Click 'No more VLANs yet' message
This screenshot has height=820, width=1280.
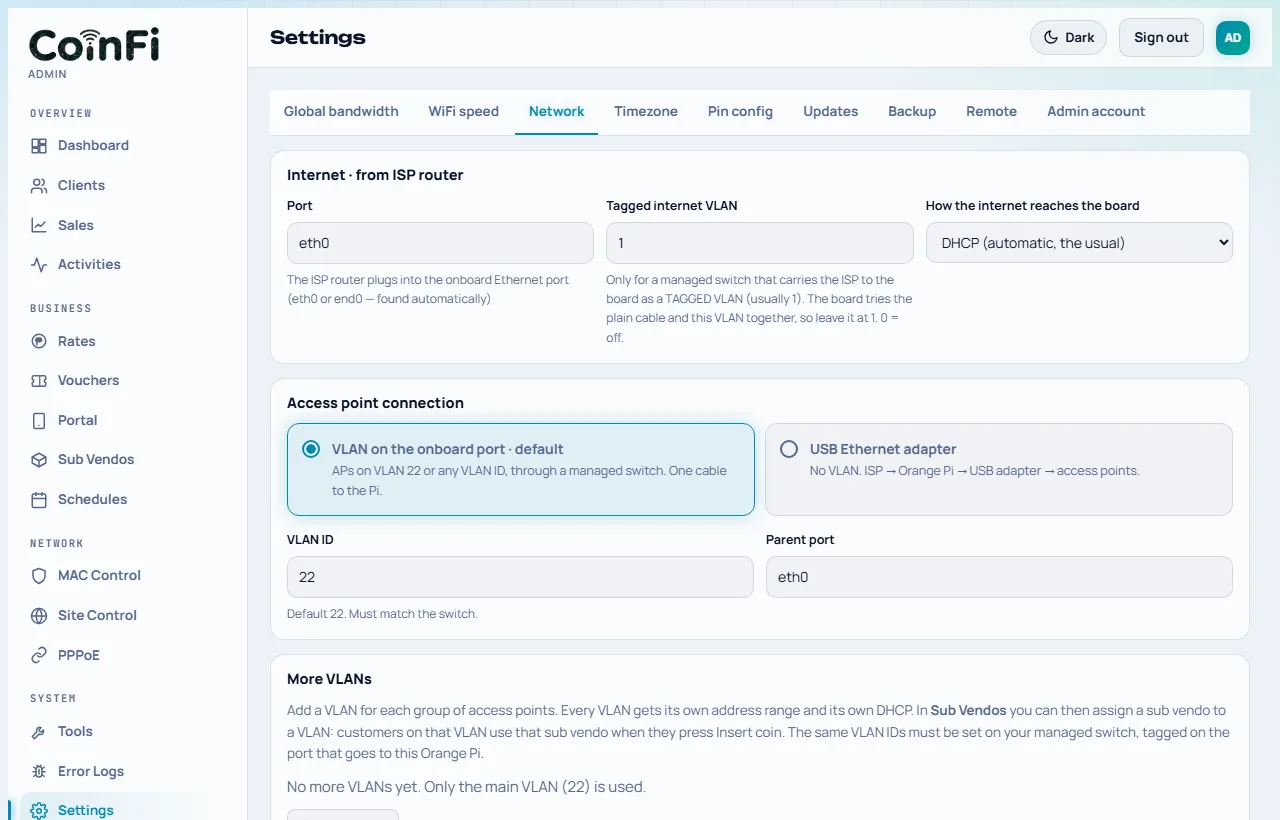tap(466, 787)
